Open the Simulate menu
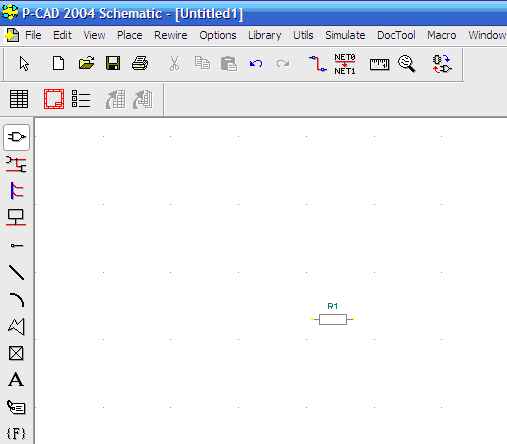The height and width of the screenshot is (444, 507). (345, 35)
